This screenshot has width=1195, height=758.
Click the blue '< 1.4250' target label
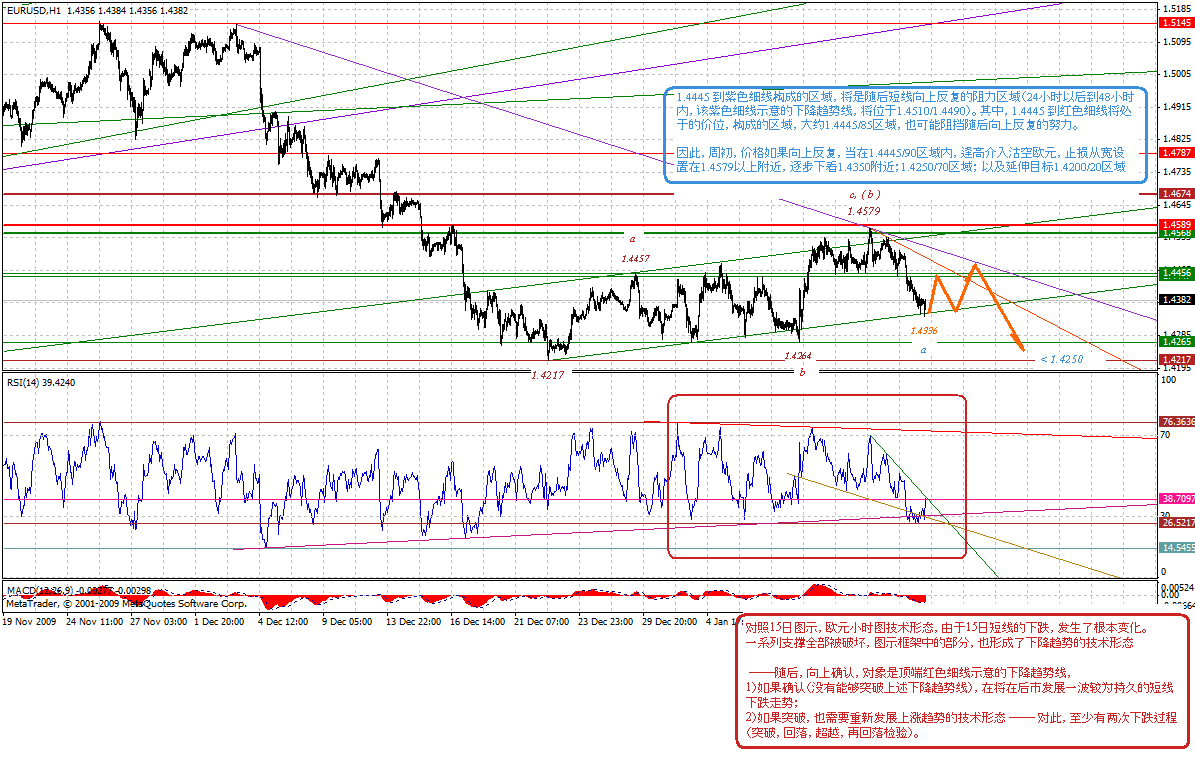1062,360
